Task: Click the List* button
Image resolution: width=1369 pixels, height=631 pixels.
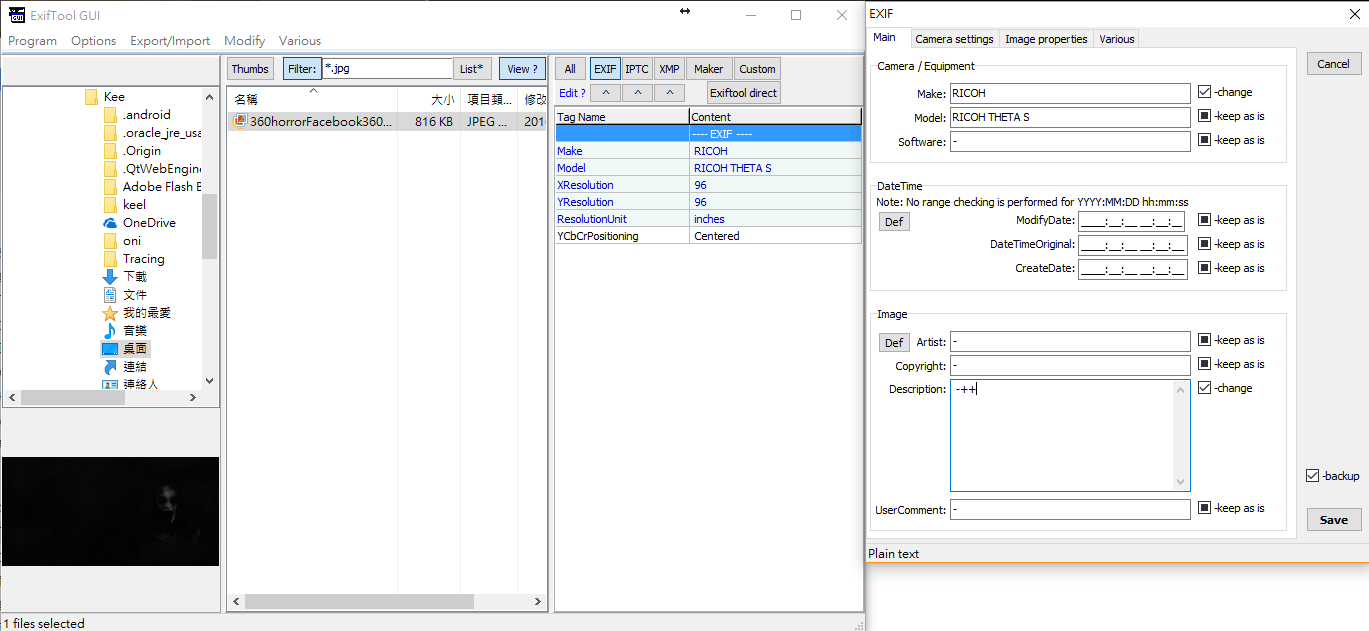Action: click(x=472, y=69)
